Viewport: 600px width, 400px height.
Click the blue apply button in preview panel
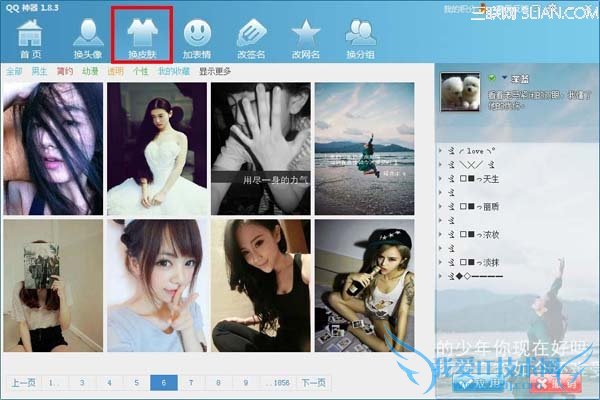coord(478,384)
